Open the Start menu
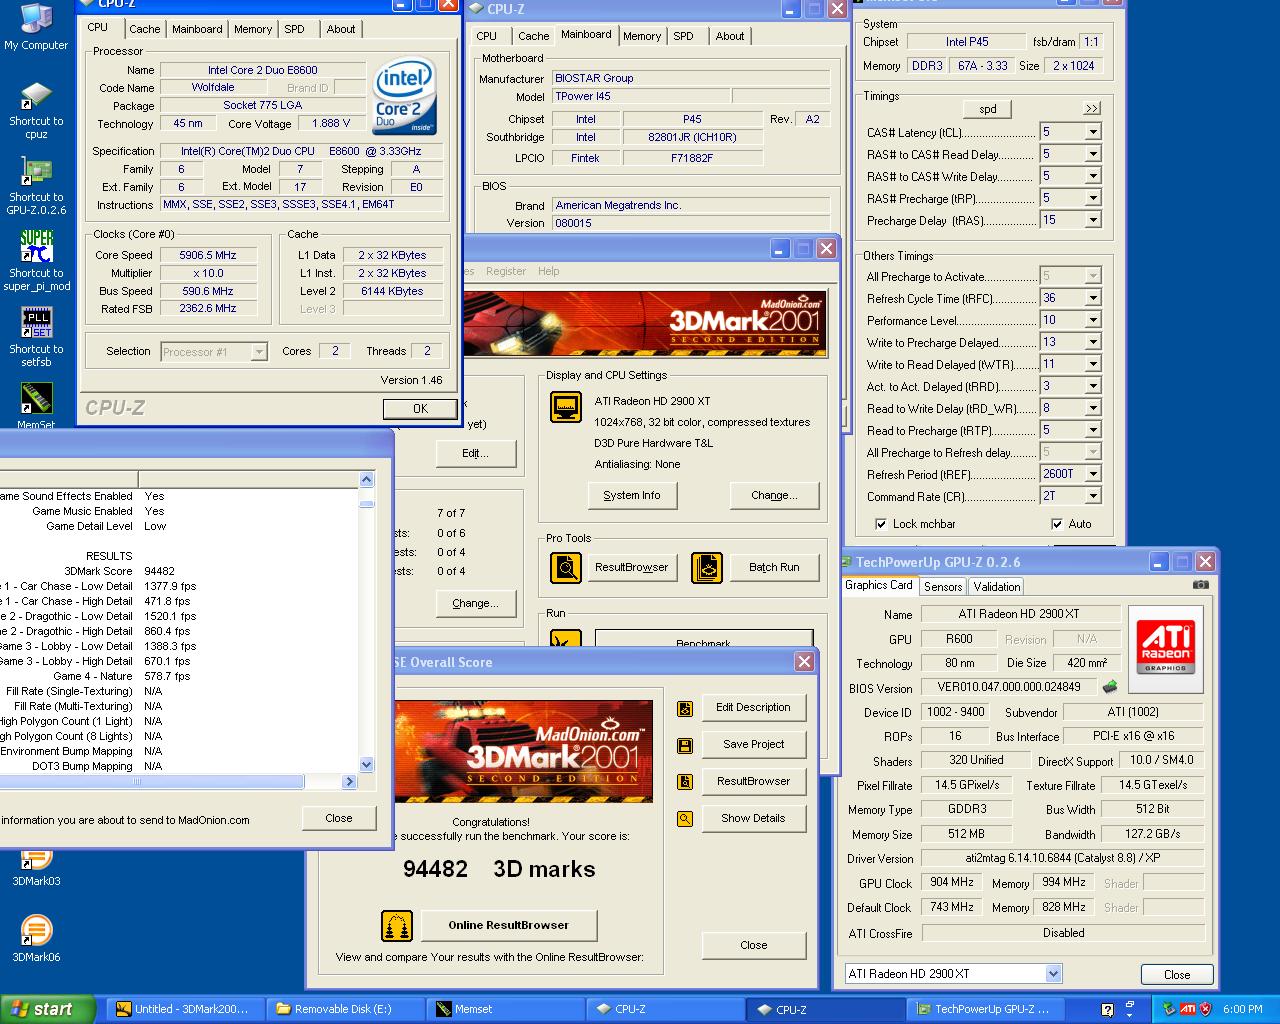1280x1024 pixels. click(48, 1009)
